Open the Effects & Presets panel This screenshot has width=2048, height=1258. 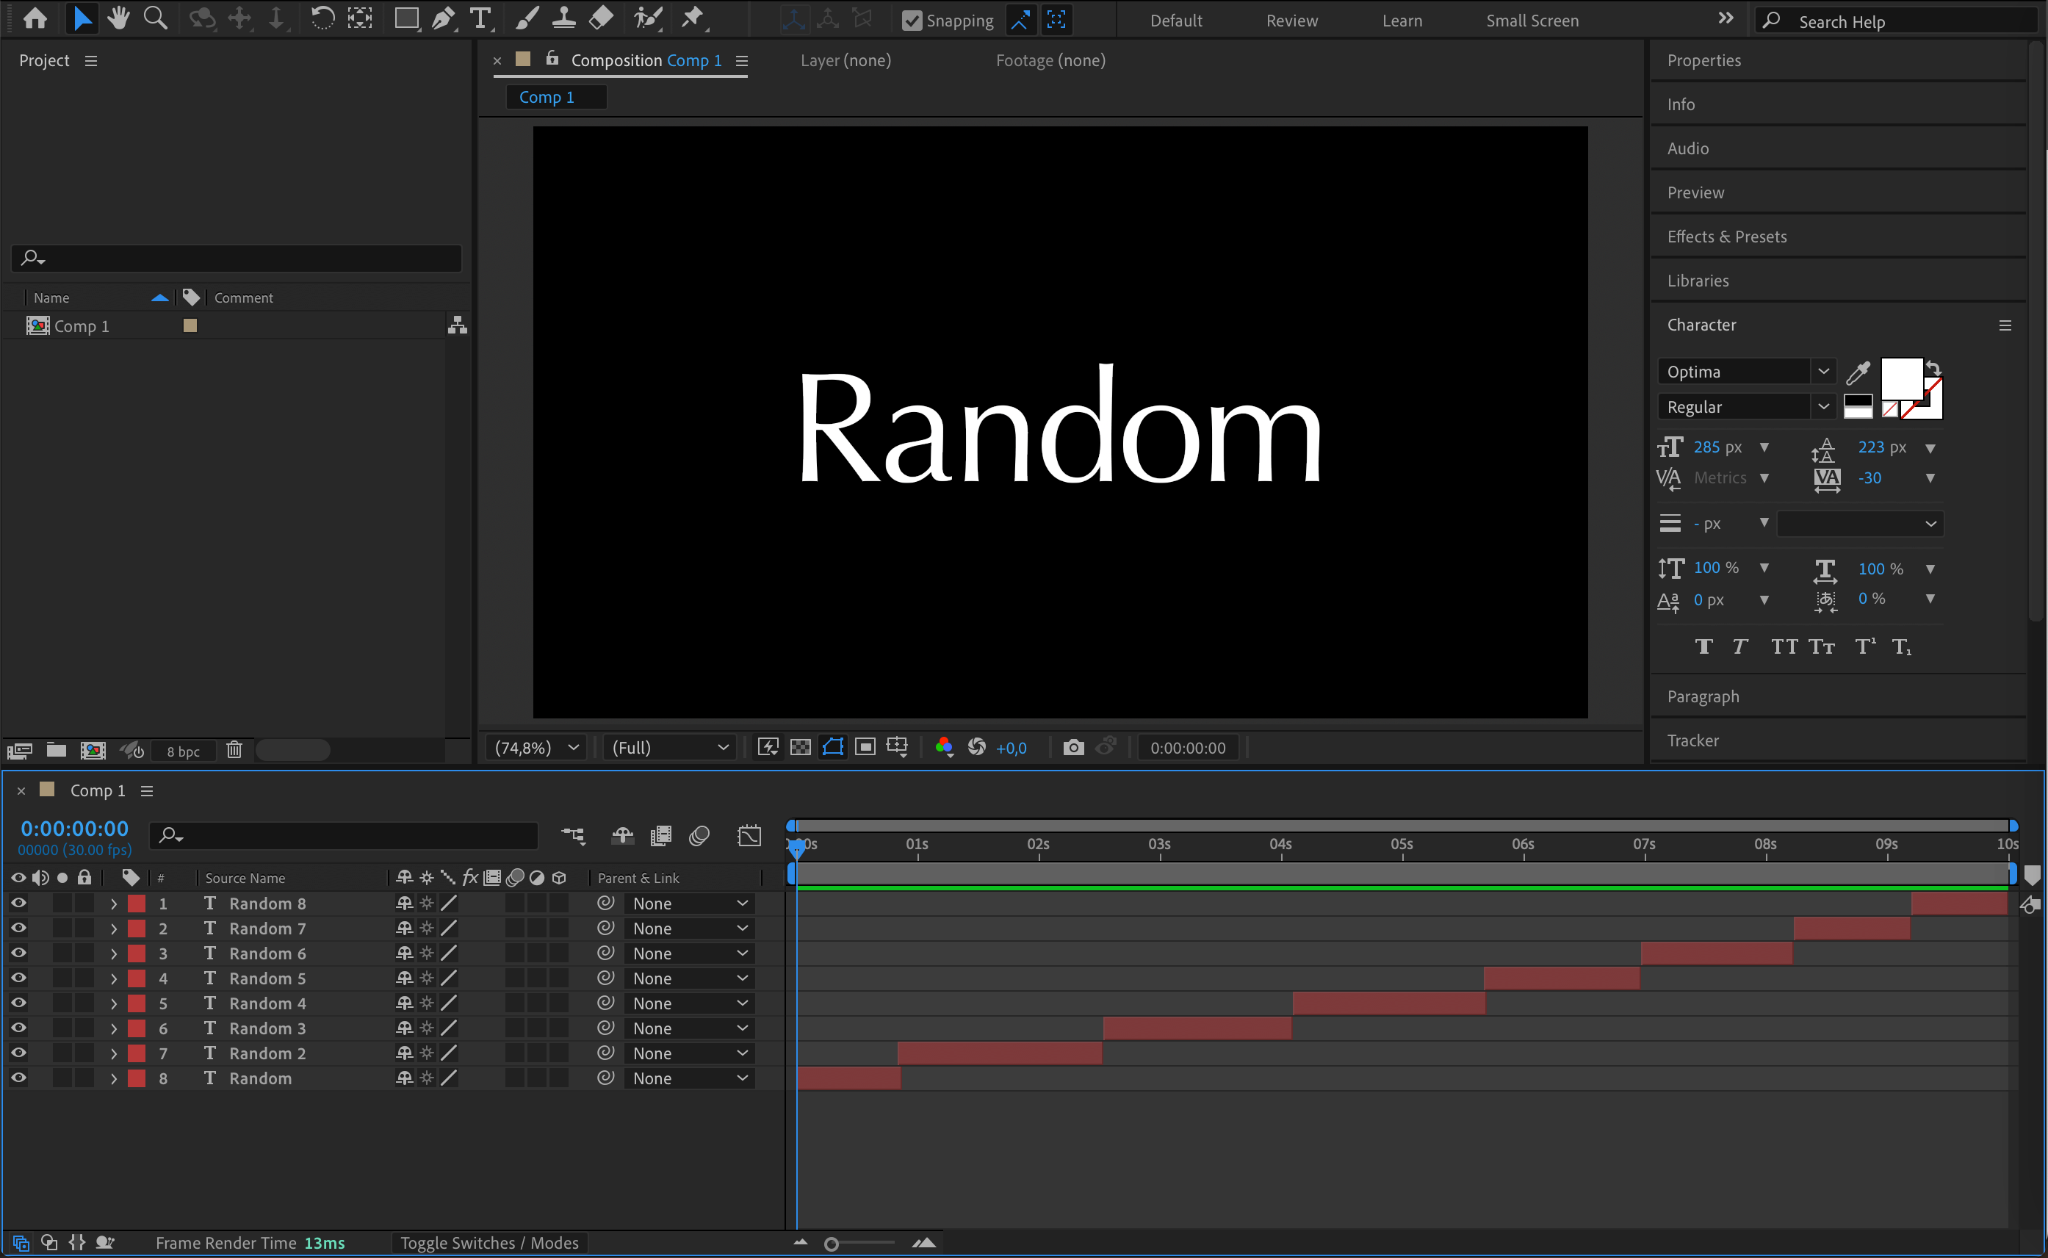click(x=1726, y=237)
